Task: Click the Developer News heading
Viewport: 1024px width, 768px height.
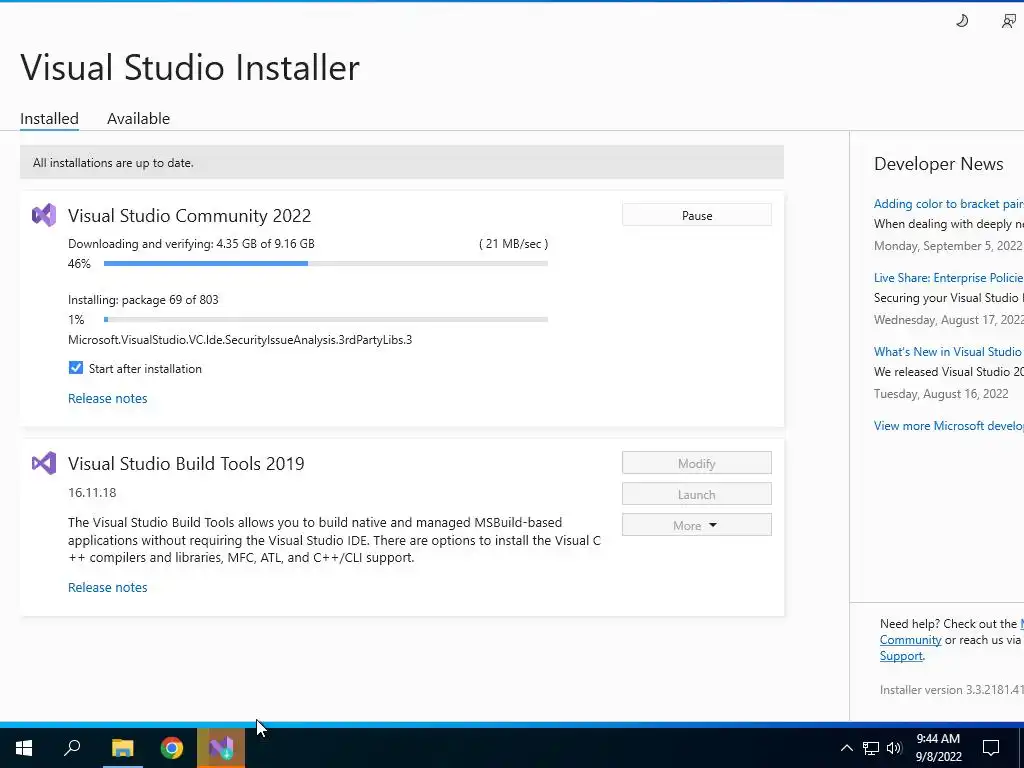Action: pyautogui.click(x=938, y=164)
